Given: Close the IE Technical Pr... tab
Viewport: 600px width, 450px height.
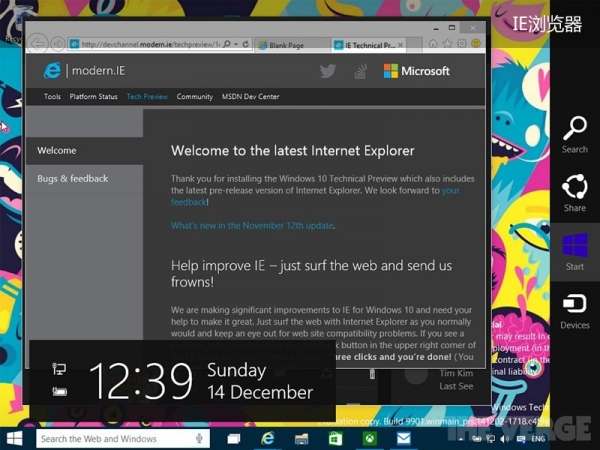Looking at the screenshot, I should point(400,45).
